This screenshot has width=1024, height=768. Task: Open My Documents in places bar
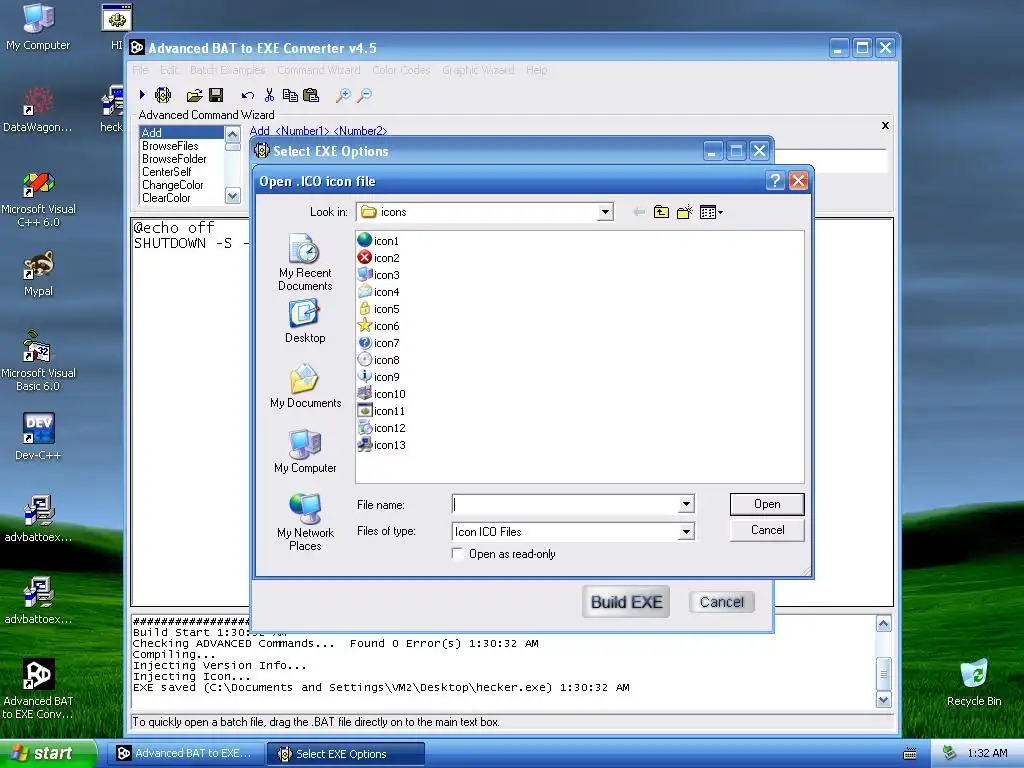click(305, 386)
